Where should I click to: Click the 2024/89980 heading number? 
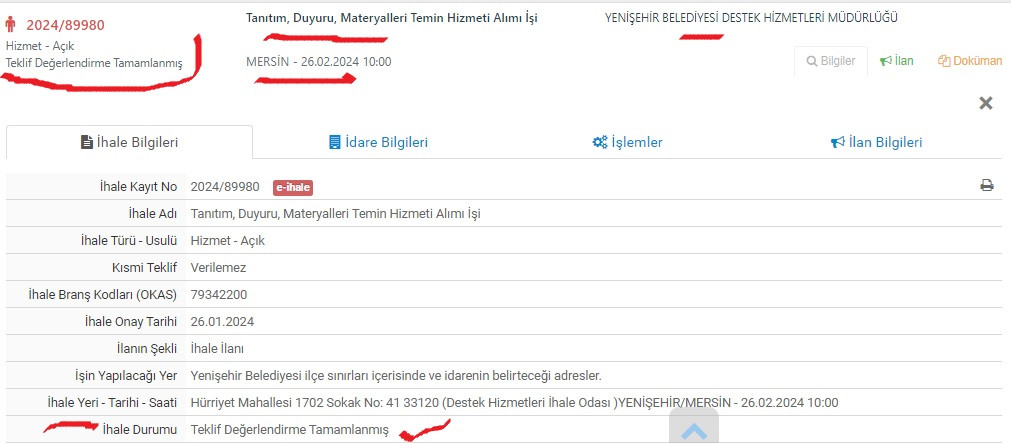[x=65, y=25]
